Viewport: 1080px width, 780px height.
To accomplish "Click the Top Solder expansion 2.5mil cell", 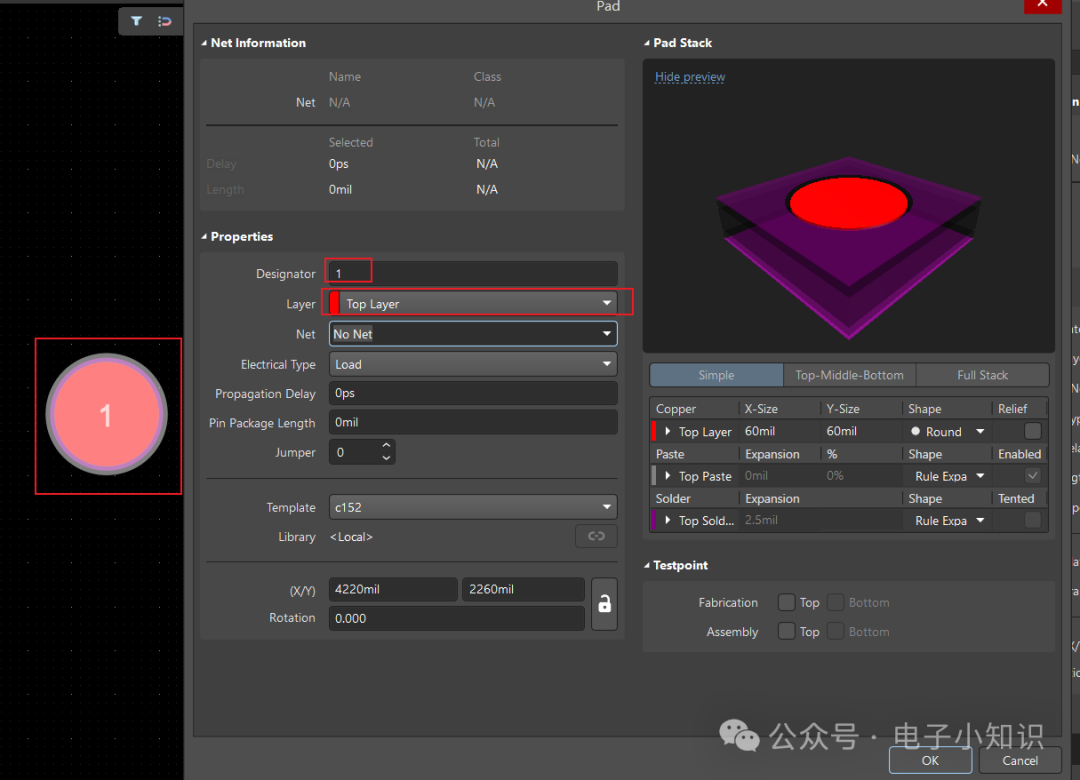I will coord(820,520).
